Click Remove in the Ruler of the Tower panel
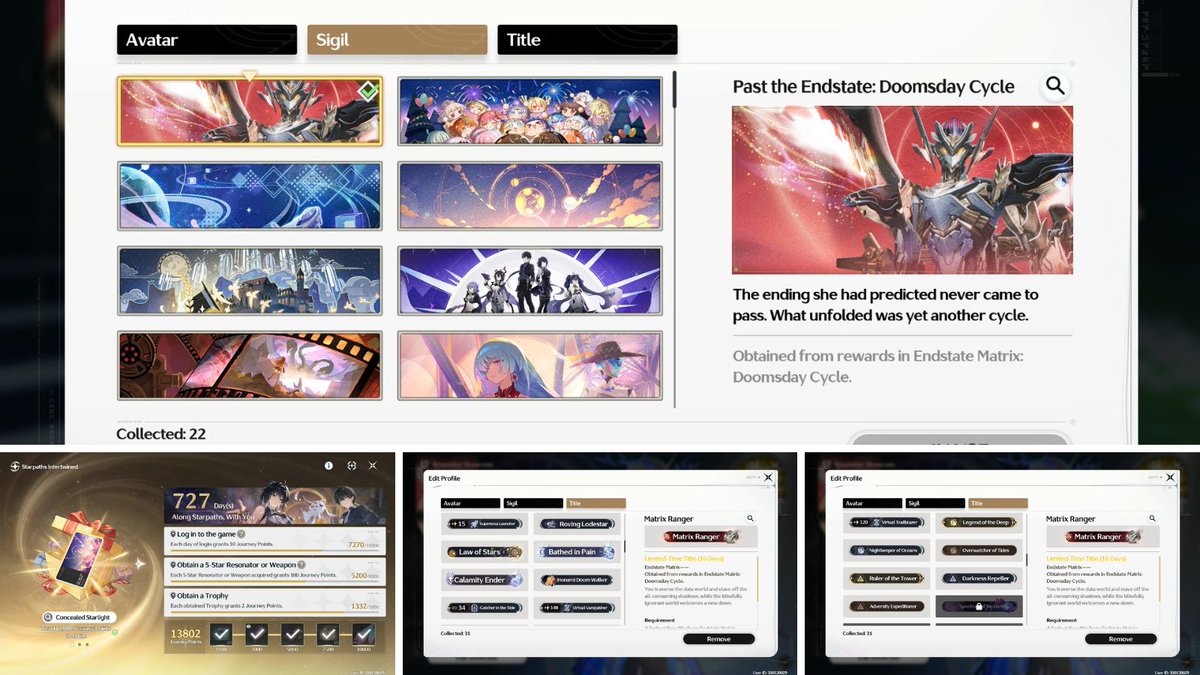Screen dimensions: 1200x675 point(1121,639)
